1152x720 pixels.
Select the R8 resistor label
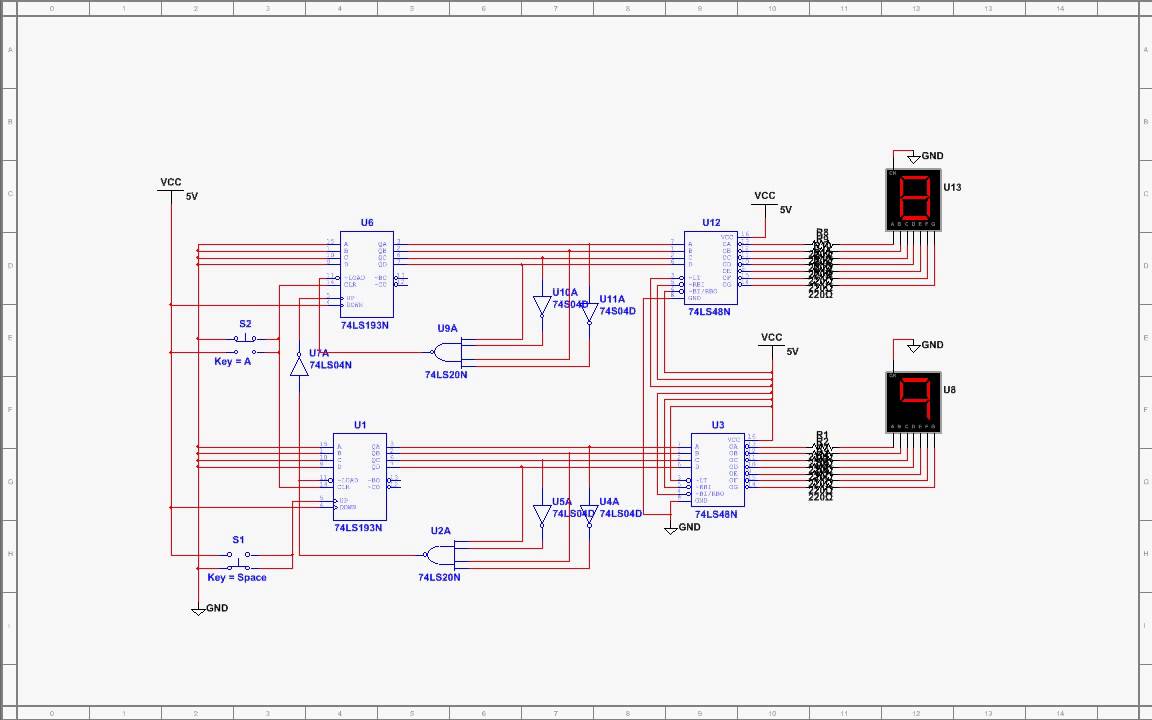pos(822,232)
